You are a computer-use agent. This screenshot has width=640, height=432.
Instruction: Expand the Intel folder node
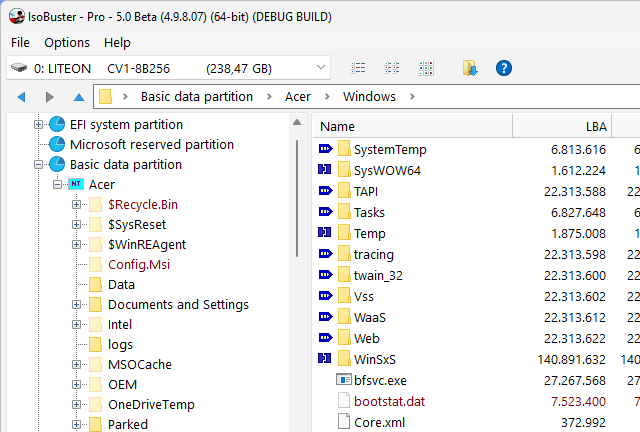pos(76,325)
